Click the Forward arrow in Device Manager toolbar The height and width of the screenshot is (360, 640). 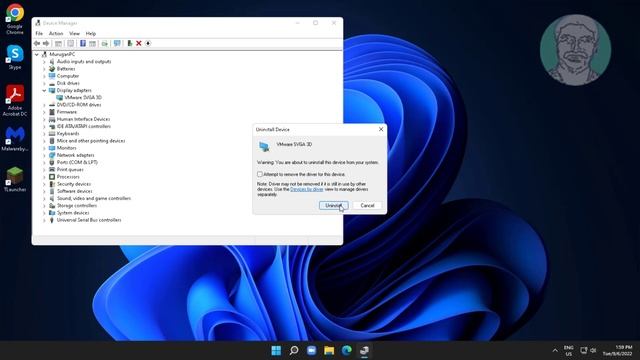tap(46, 43)
